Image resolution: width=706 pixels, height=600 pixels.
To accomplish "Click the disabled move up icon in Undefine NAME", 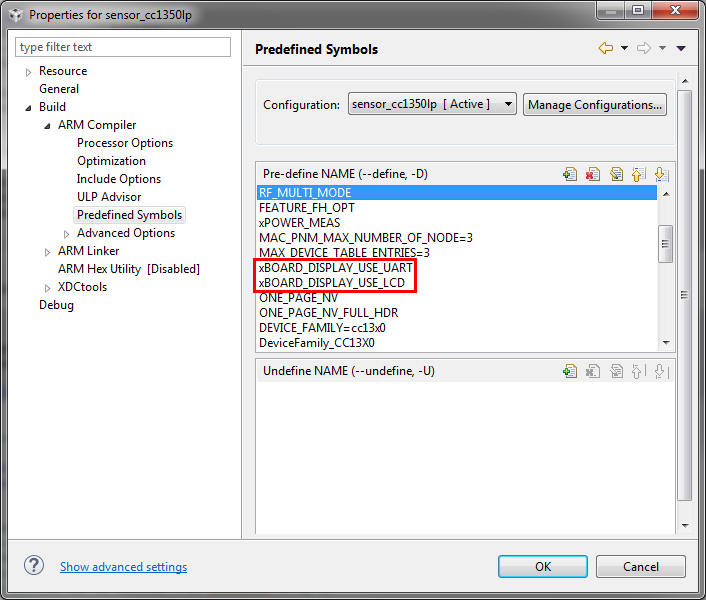I will point(638,371).
